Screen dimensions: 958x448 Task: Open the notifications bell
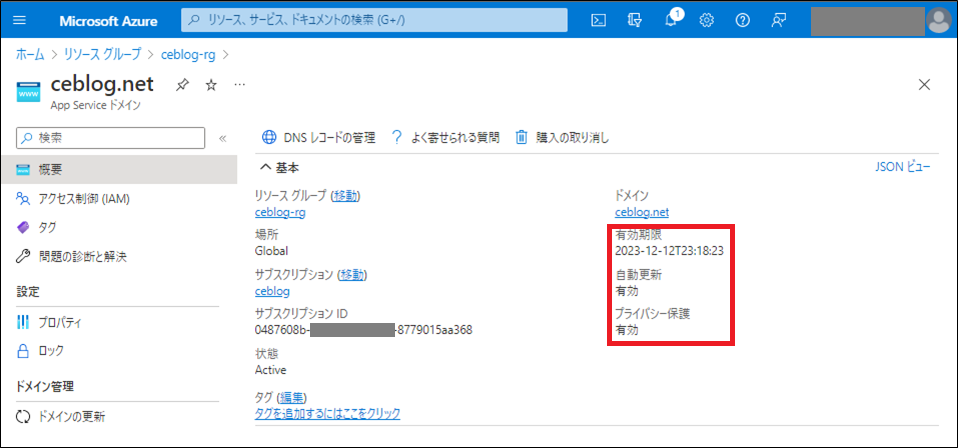tap(671, 20)
